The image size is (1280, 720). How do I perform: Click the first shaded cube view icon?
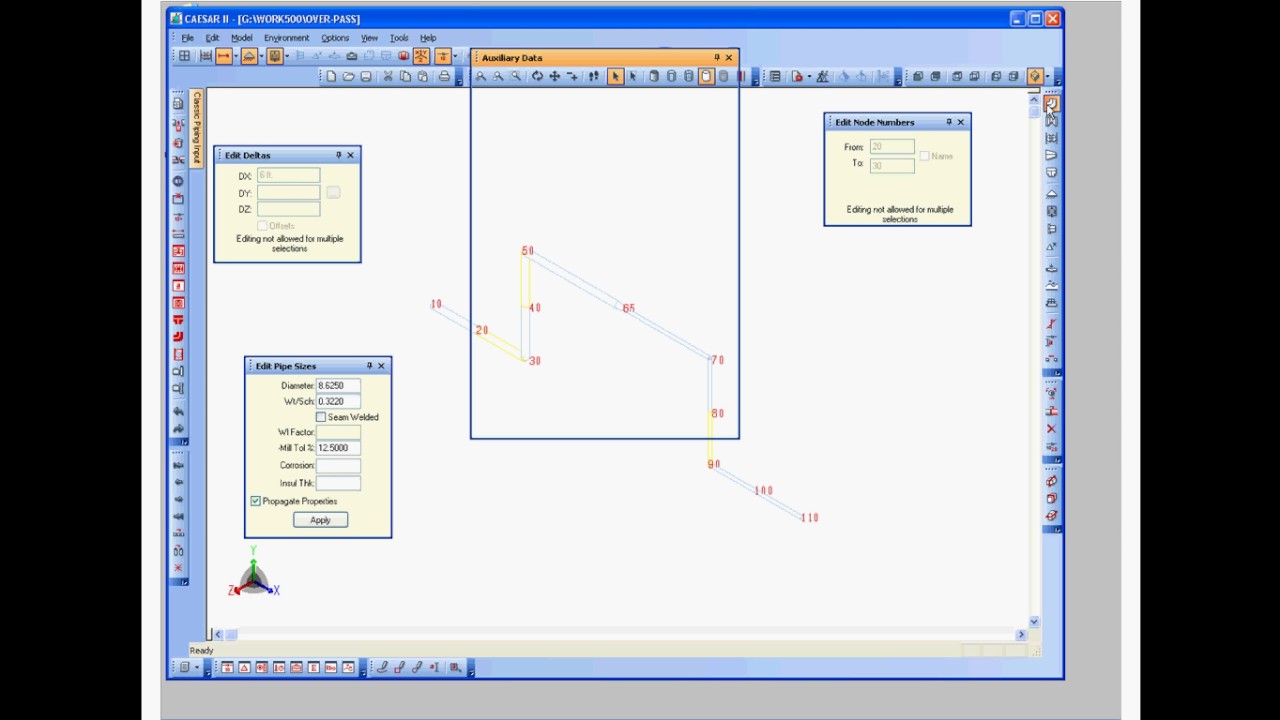(918, 77)
